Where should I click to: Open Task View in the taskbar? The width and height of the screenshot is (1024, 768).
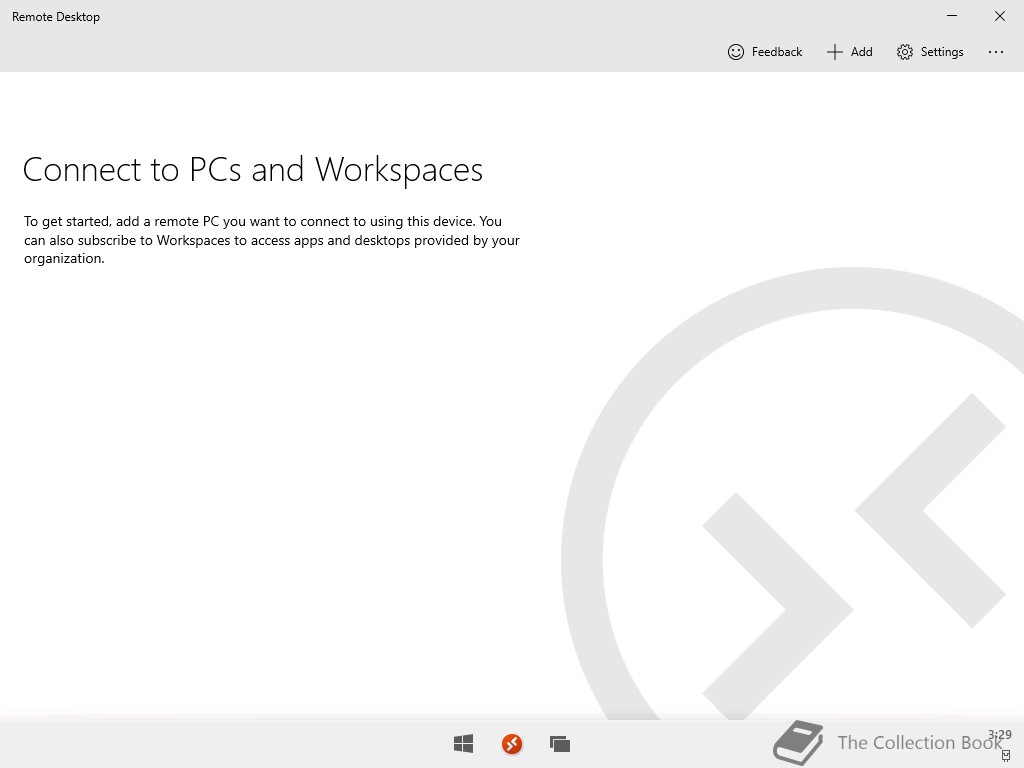tap(560, 744)
